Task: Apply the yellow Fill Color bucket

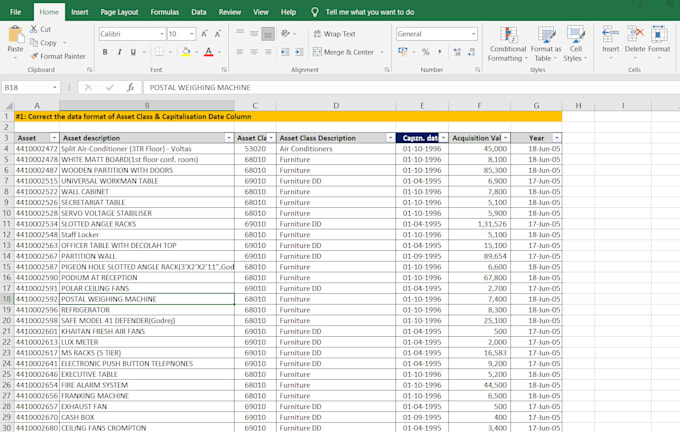Action: (x=186, y=52)
